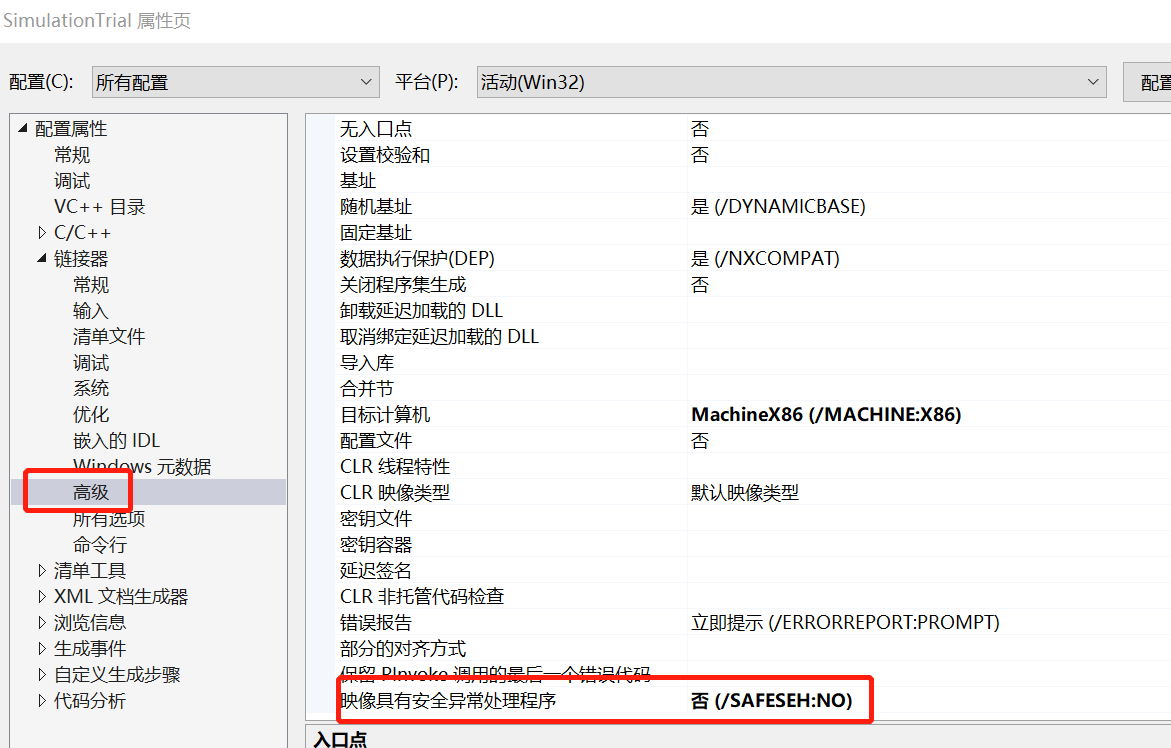Expand the 代码分析 node
This screenshot has width=1171, height=748.
point(42,700)
